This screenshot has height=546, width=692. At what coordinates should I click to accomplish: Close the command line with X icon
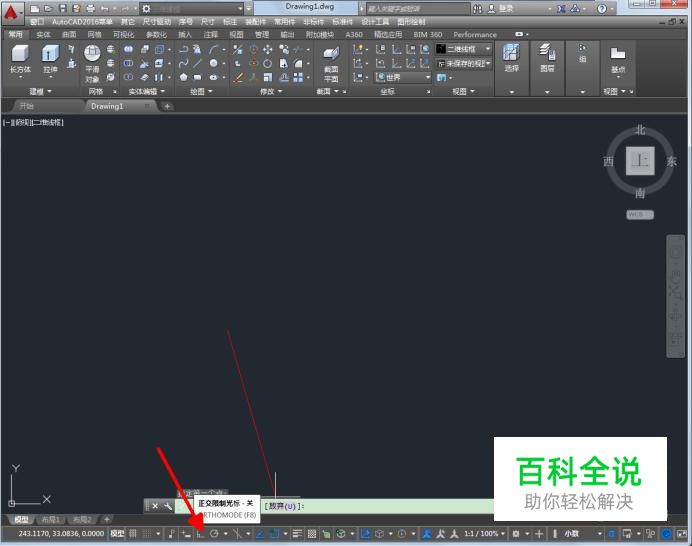point(155,506)
